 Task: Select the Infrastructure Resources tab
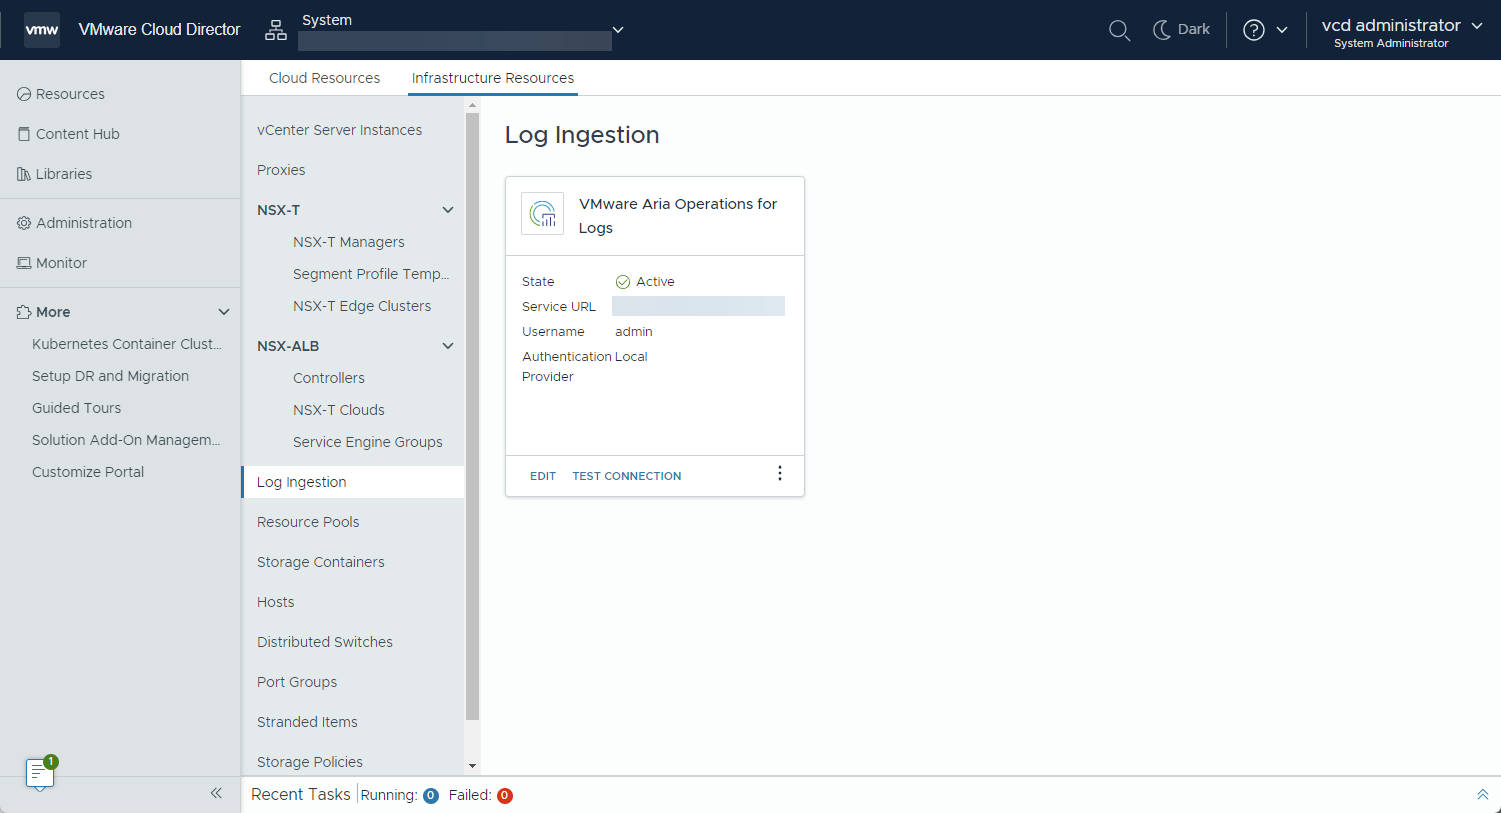493,78
